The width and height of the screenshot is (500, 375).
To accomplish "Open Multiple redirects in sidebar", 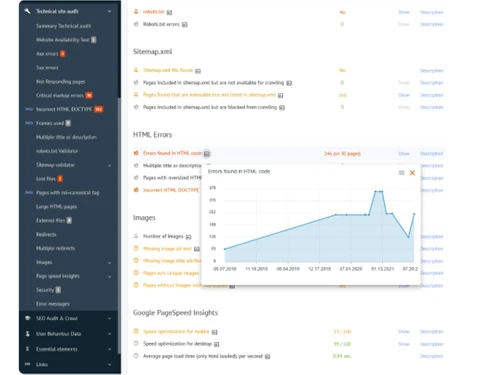I will (x=55, y=248).
